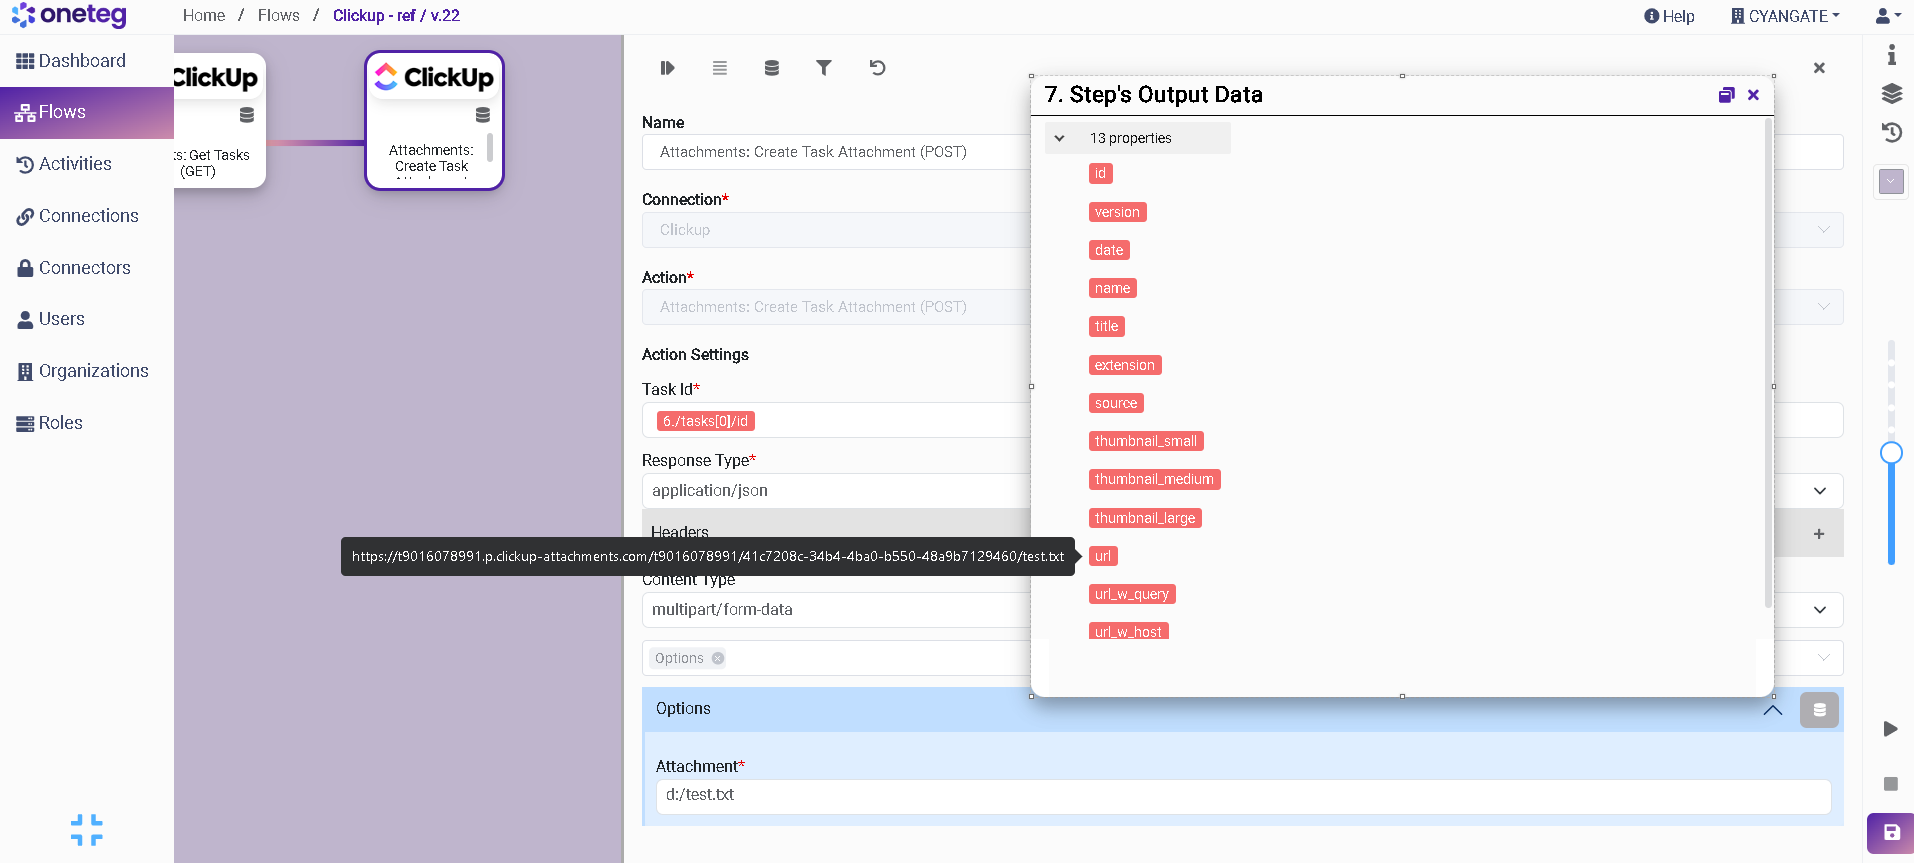Open Connectors from the sidebar menu
Viewport: 1914px width, 863px height.
point(84,268)
